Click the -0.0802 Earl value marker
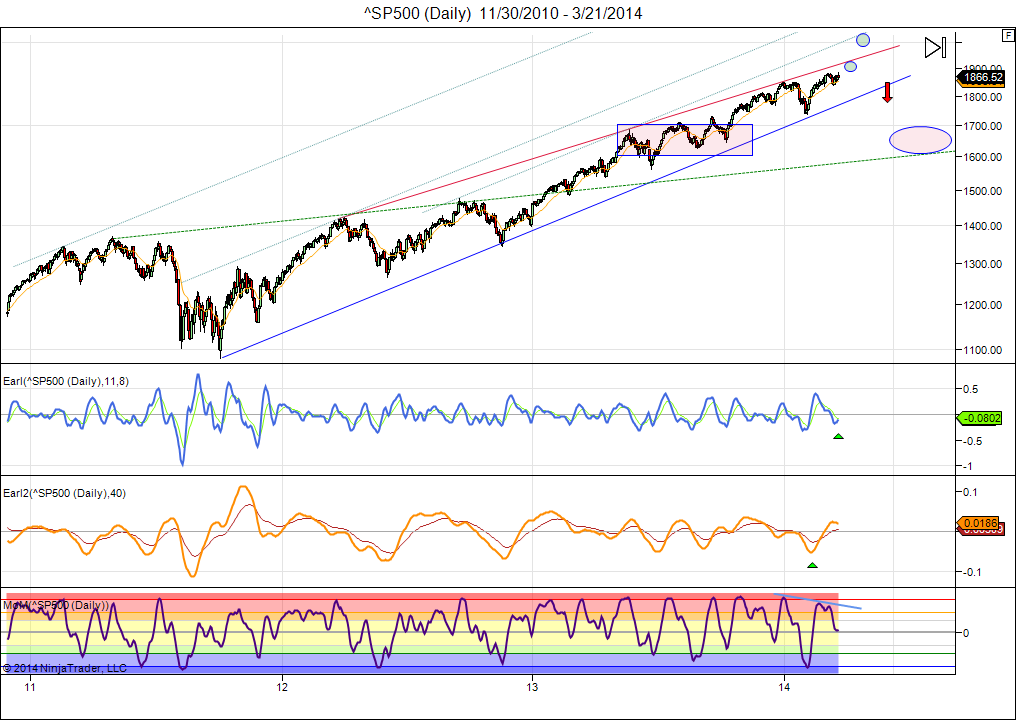The height and width of the screenshot is (720, 1016). click(x=982, y=418)
